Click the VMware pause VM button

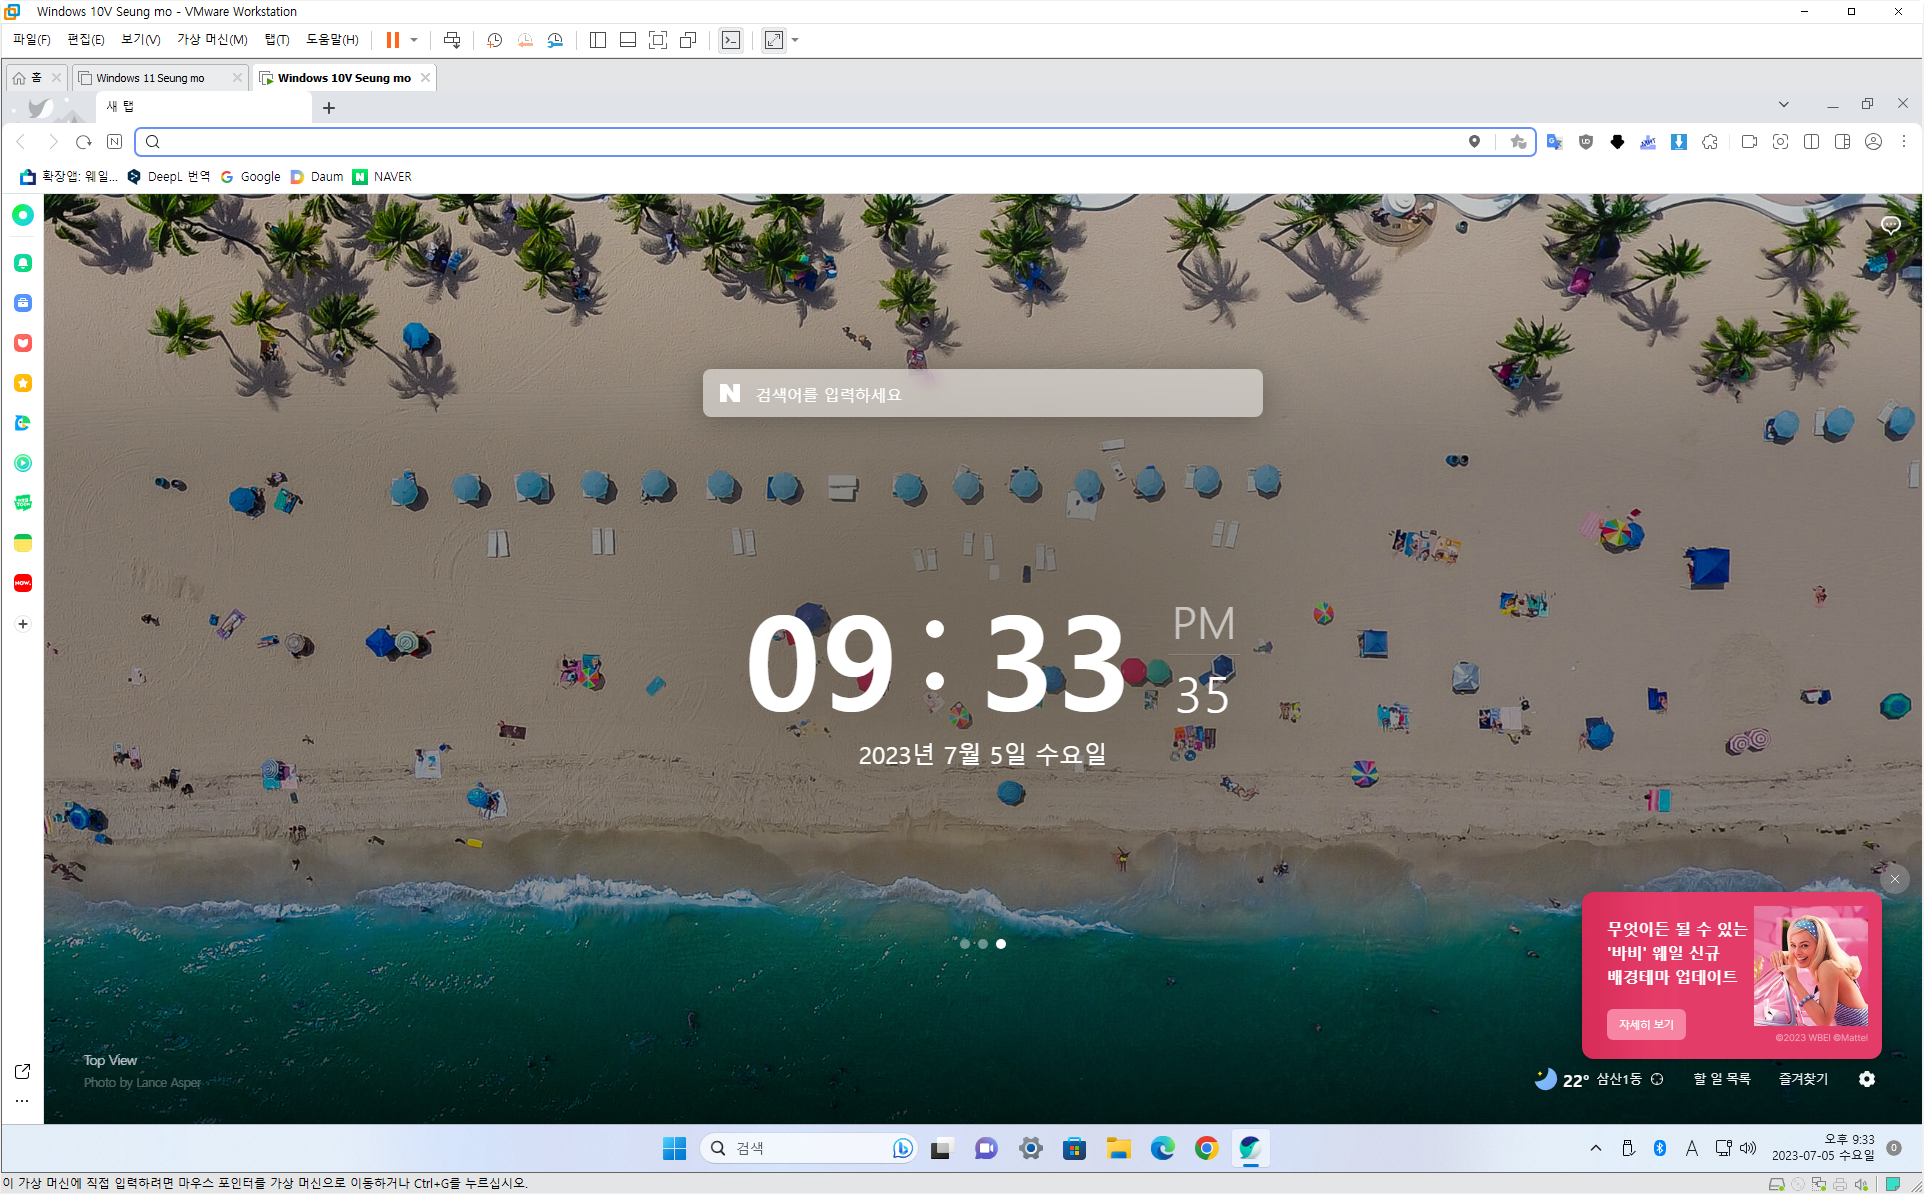(x=393, y=40)
